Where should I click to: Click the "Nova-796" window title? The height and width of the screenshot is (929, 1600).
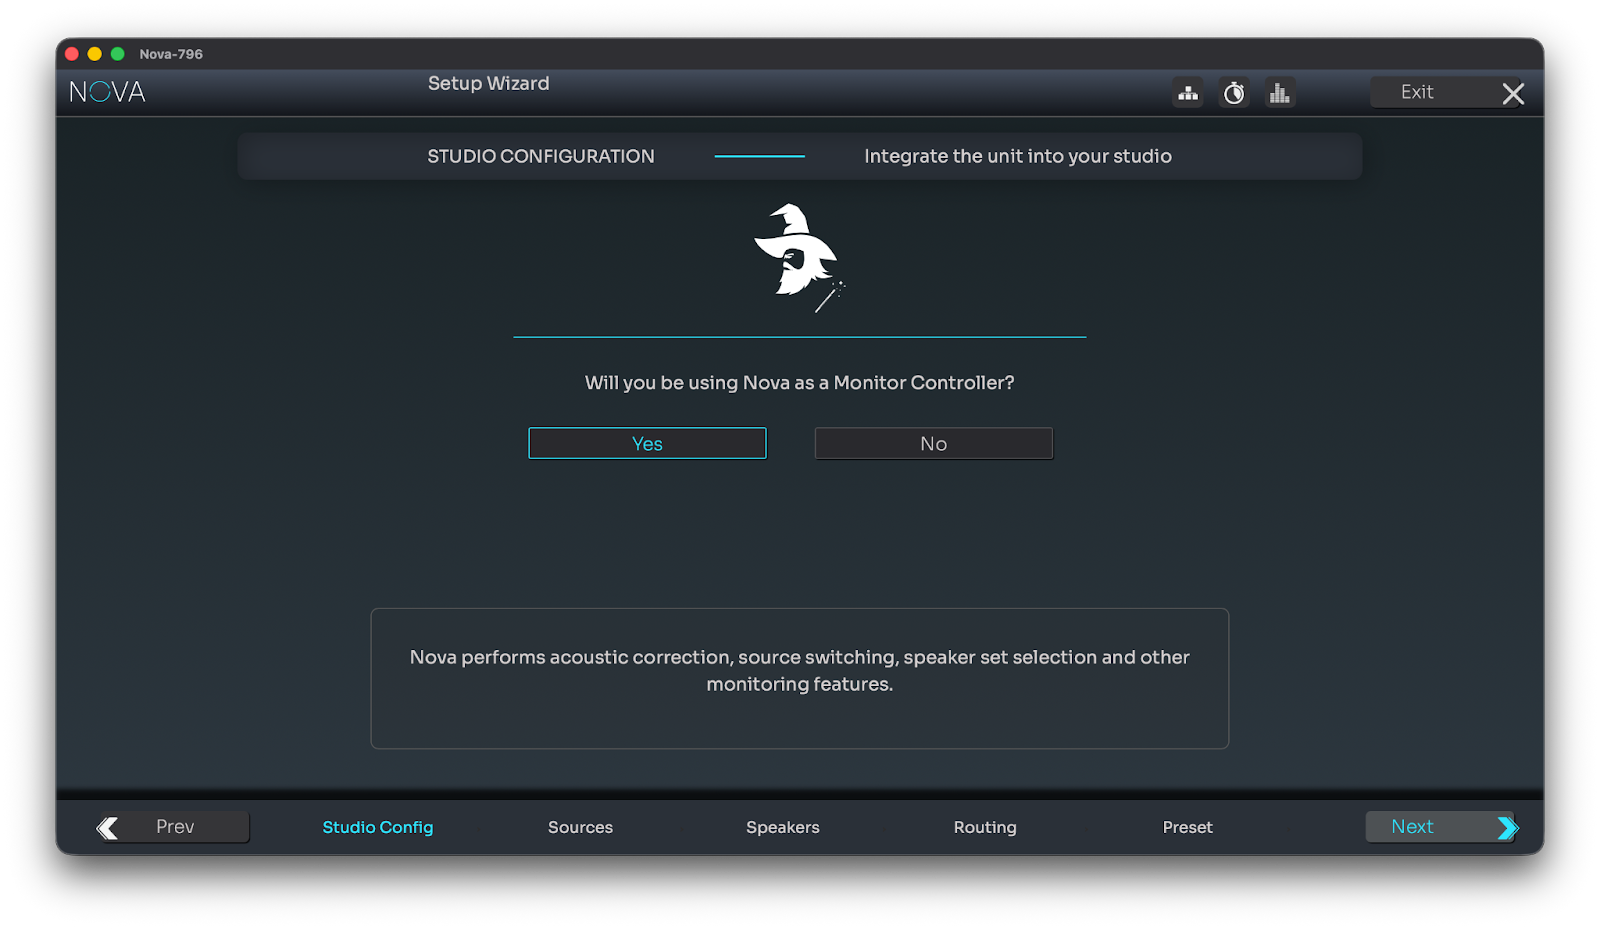pyautogui.click(x=171, y=54)
